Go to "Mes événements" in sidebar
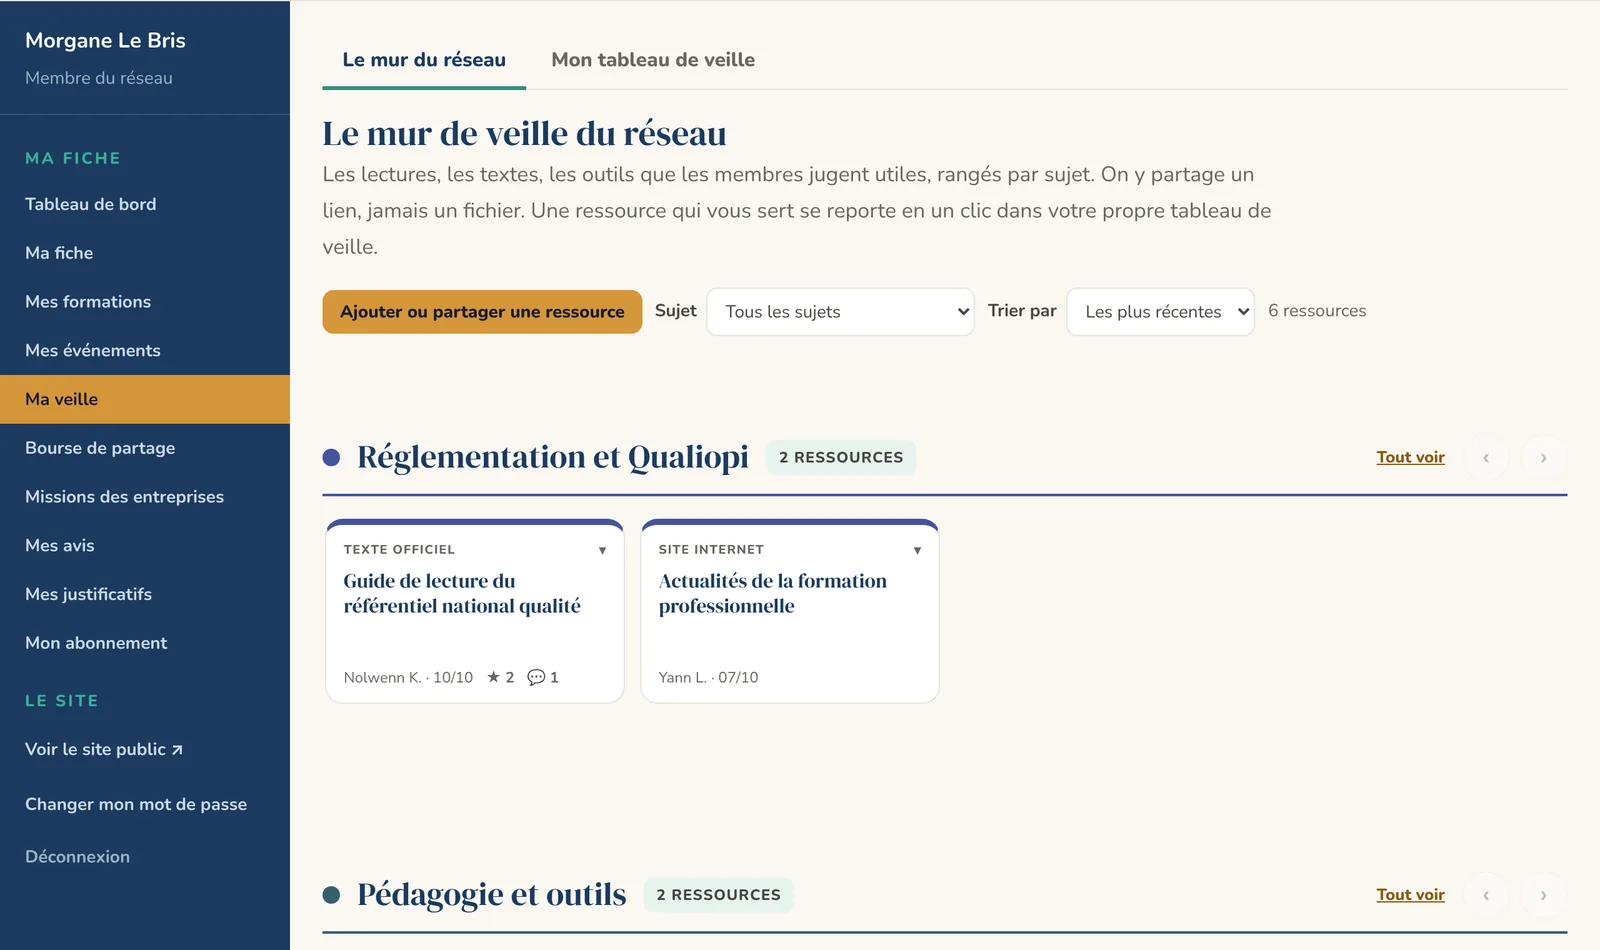Image resolution: width=1600 pixels, height=950 pixels. click(145, 351)
